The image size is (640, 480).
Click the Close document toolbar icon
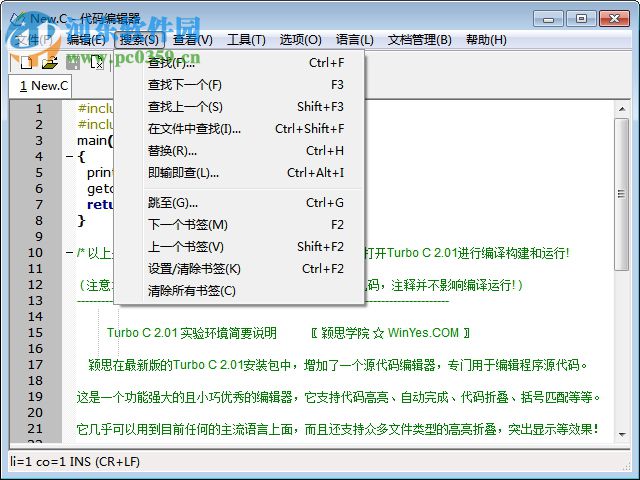point(97,62)
